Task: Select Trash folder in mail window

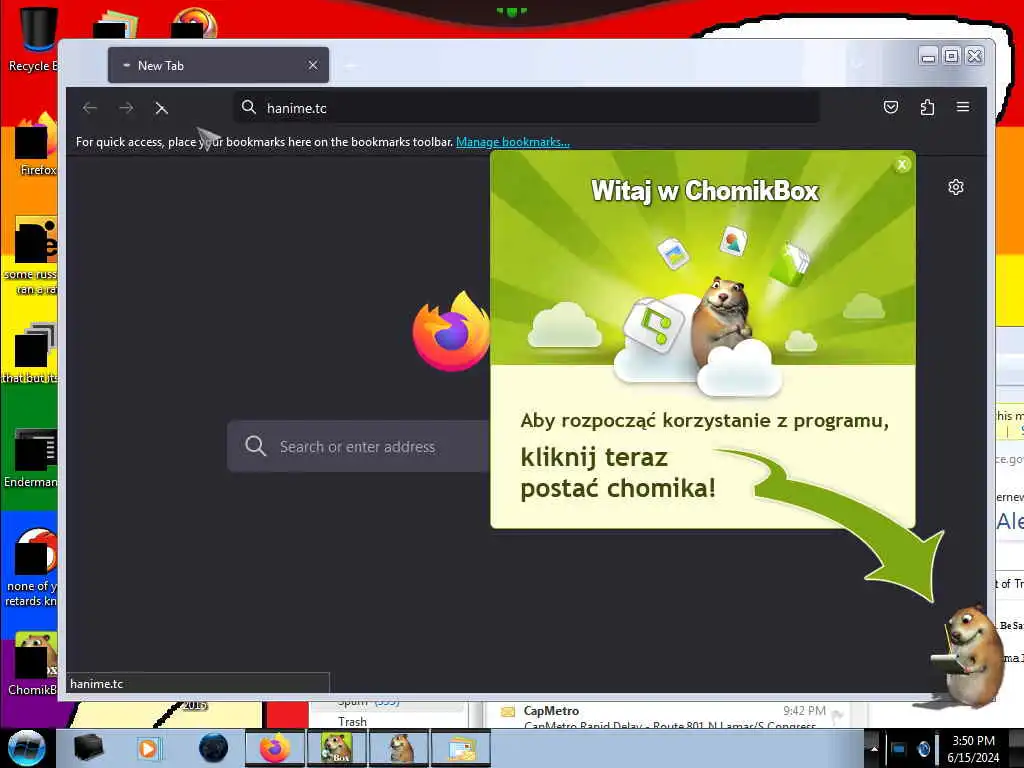Action: pyautogui.click(x=352, y=721)
